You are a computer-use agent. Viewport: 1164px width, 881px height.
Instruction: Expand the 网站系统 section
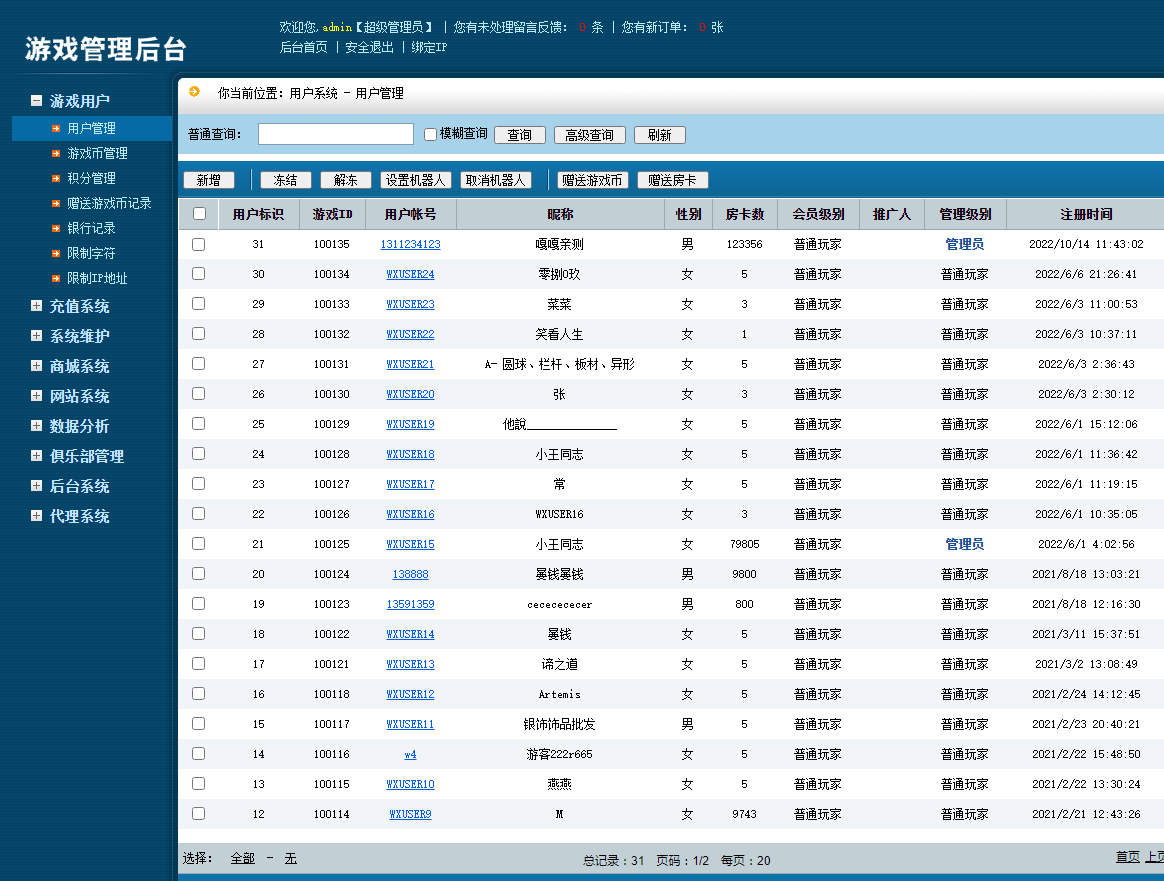point(36,396)
